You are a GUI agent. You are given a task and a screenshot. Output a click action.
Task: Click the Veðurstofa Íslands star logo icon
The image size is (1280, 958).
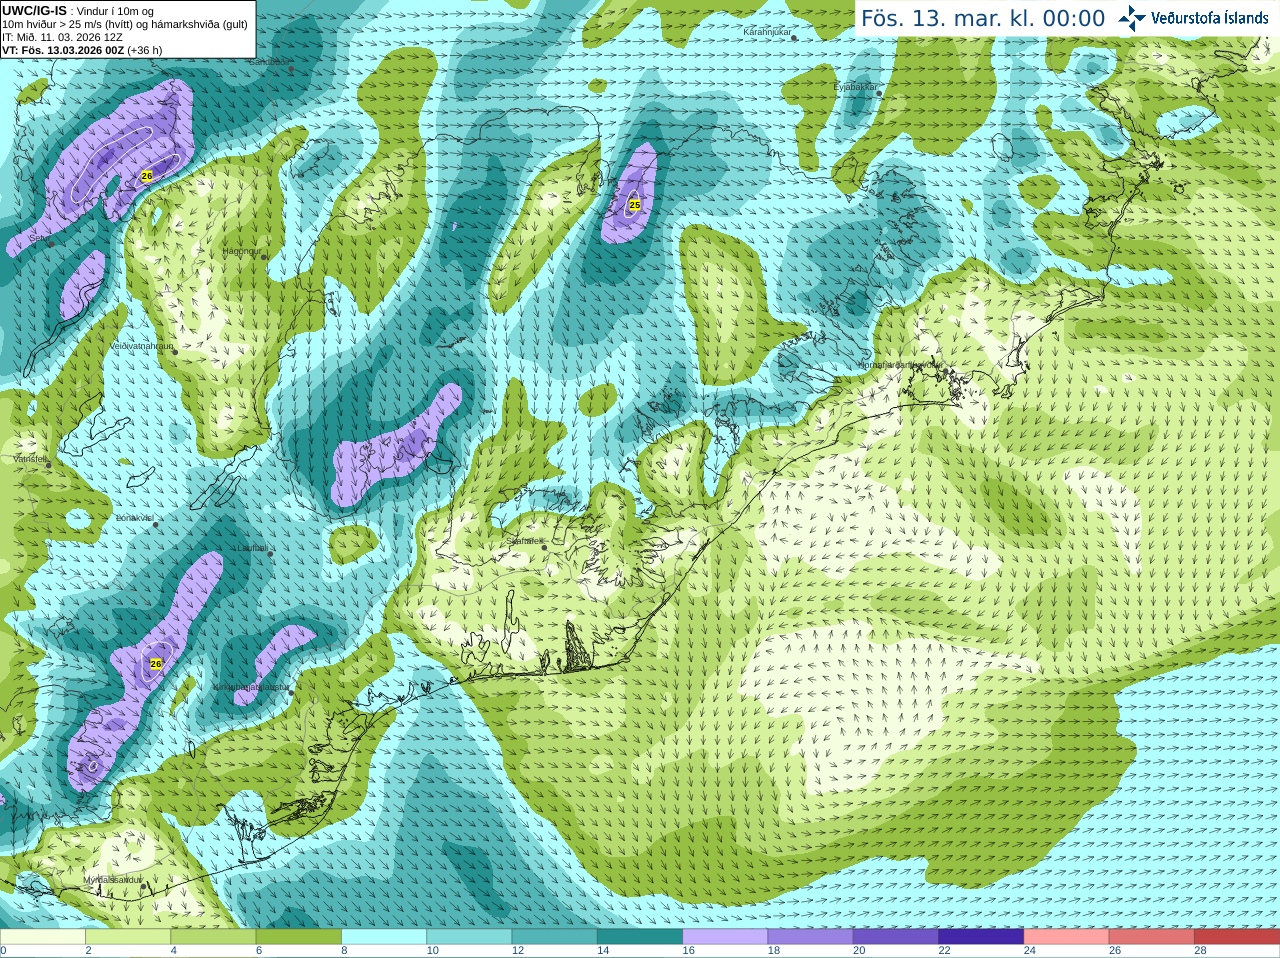tap(1132, 18)
